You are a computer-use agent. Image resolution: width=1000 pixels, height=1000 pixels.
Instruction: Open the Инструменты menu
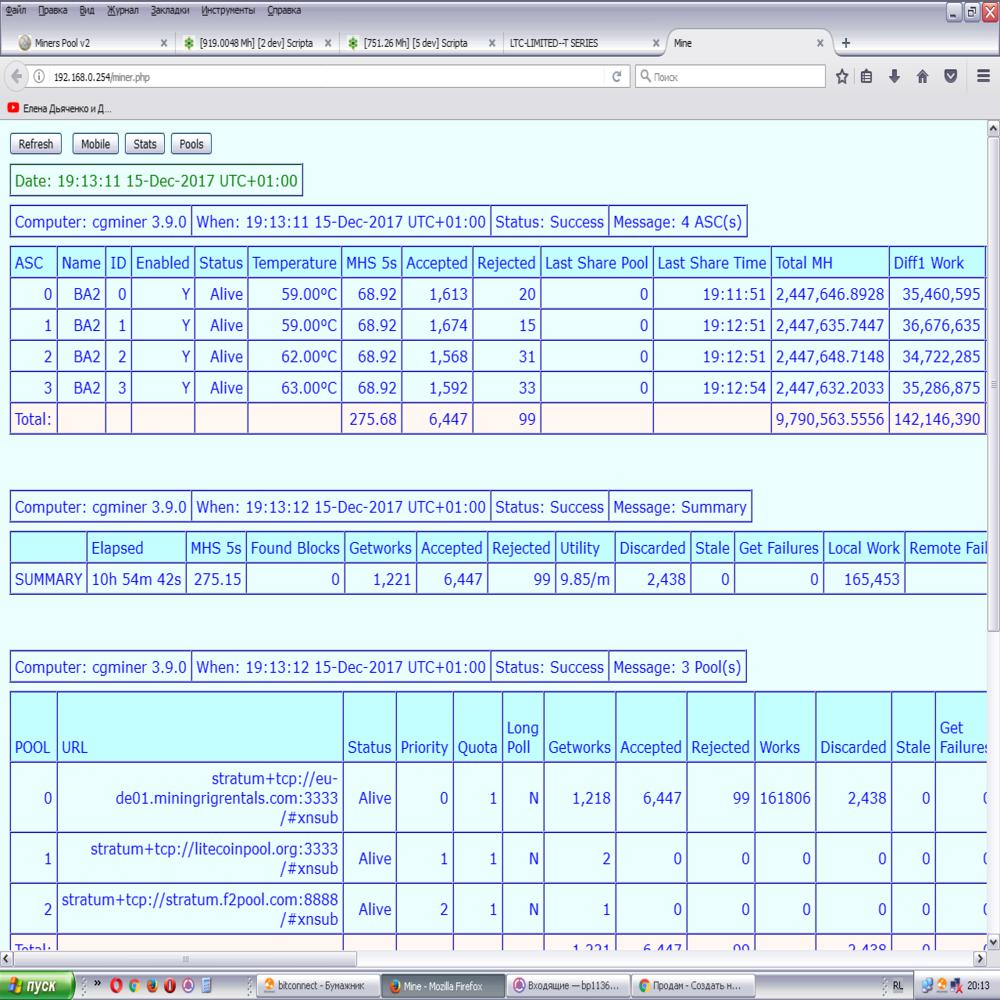point(227,10)
